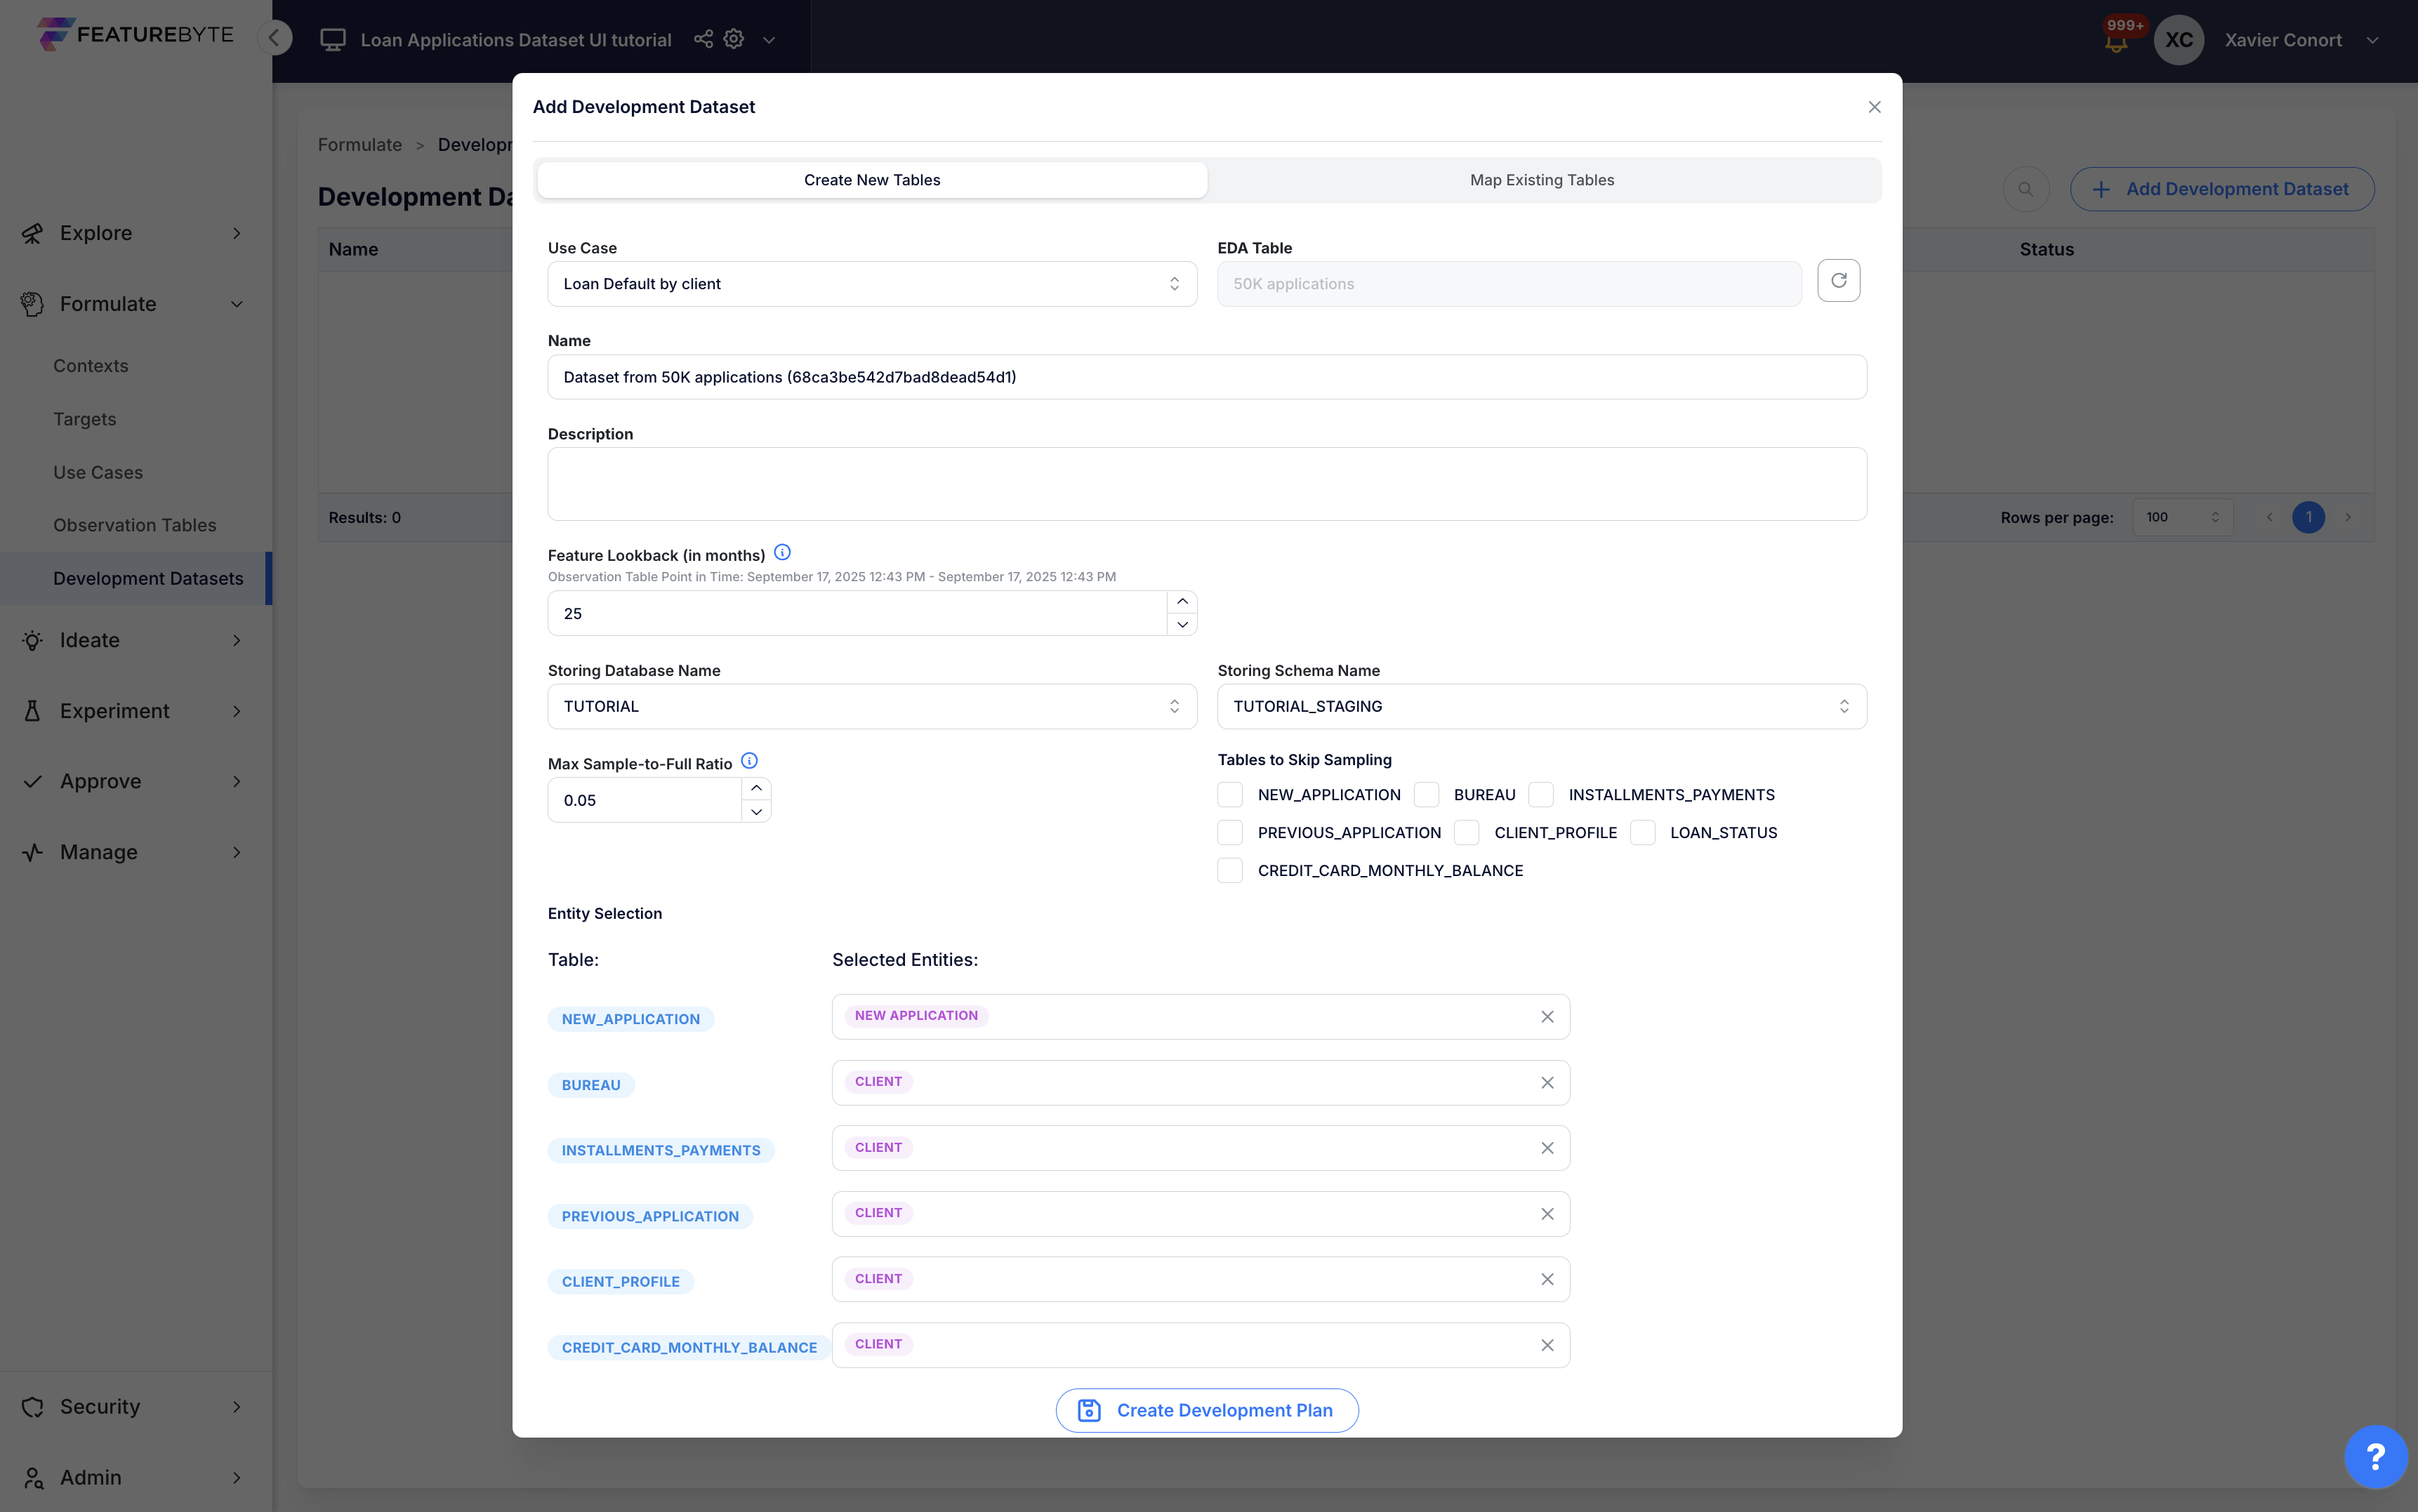Switch to Map Existing Tables tab
The height and width of the screenshot is (1512, 2418).
1541,180
